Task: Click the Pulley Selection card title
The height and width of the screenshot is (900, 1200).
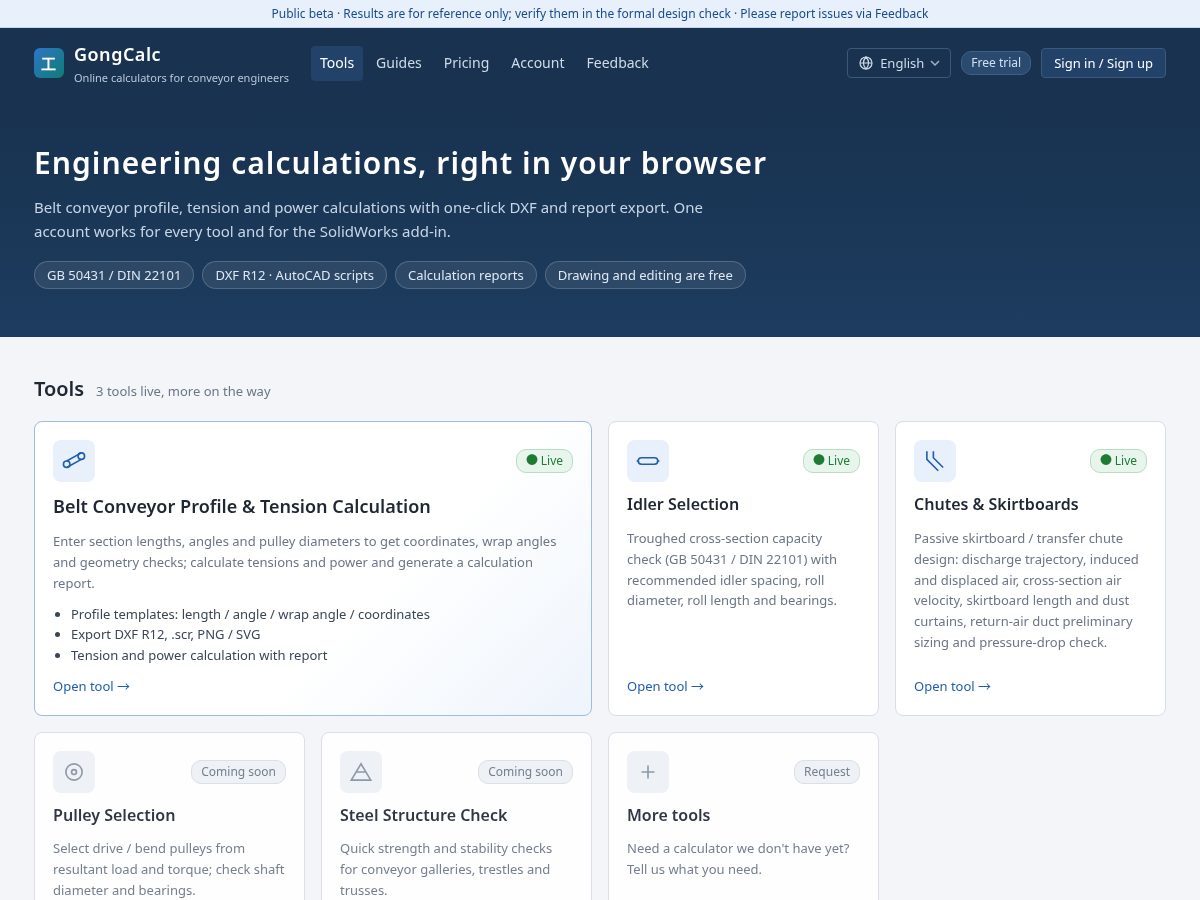Action: tap(114, 816)
